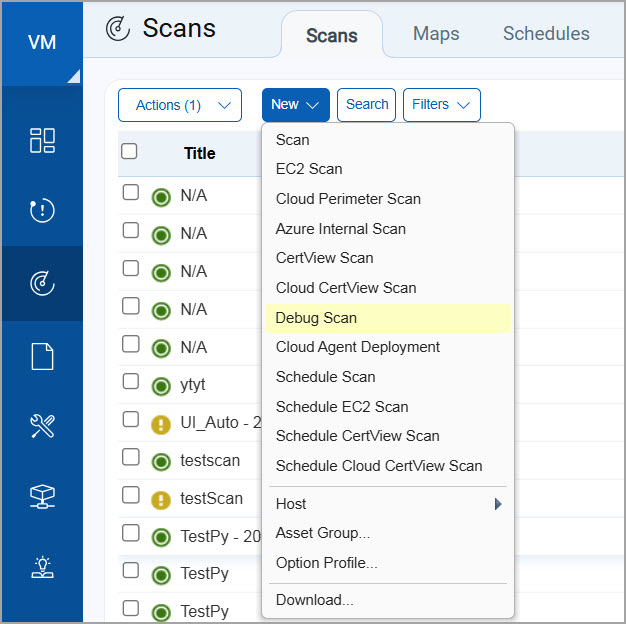This screenshot has height=624, width=626.
Task: Expand the Actions (1) dropdown
Action: pyautogui.click(x=180, y=105)
